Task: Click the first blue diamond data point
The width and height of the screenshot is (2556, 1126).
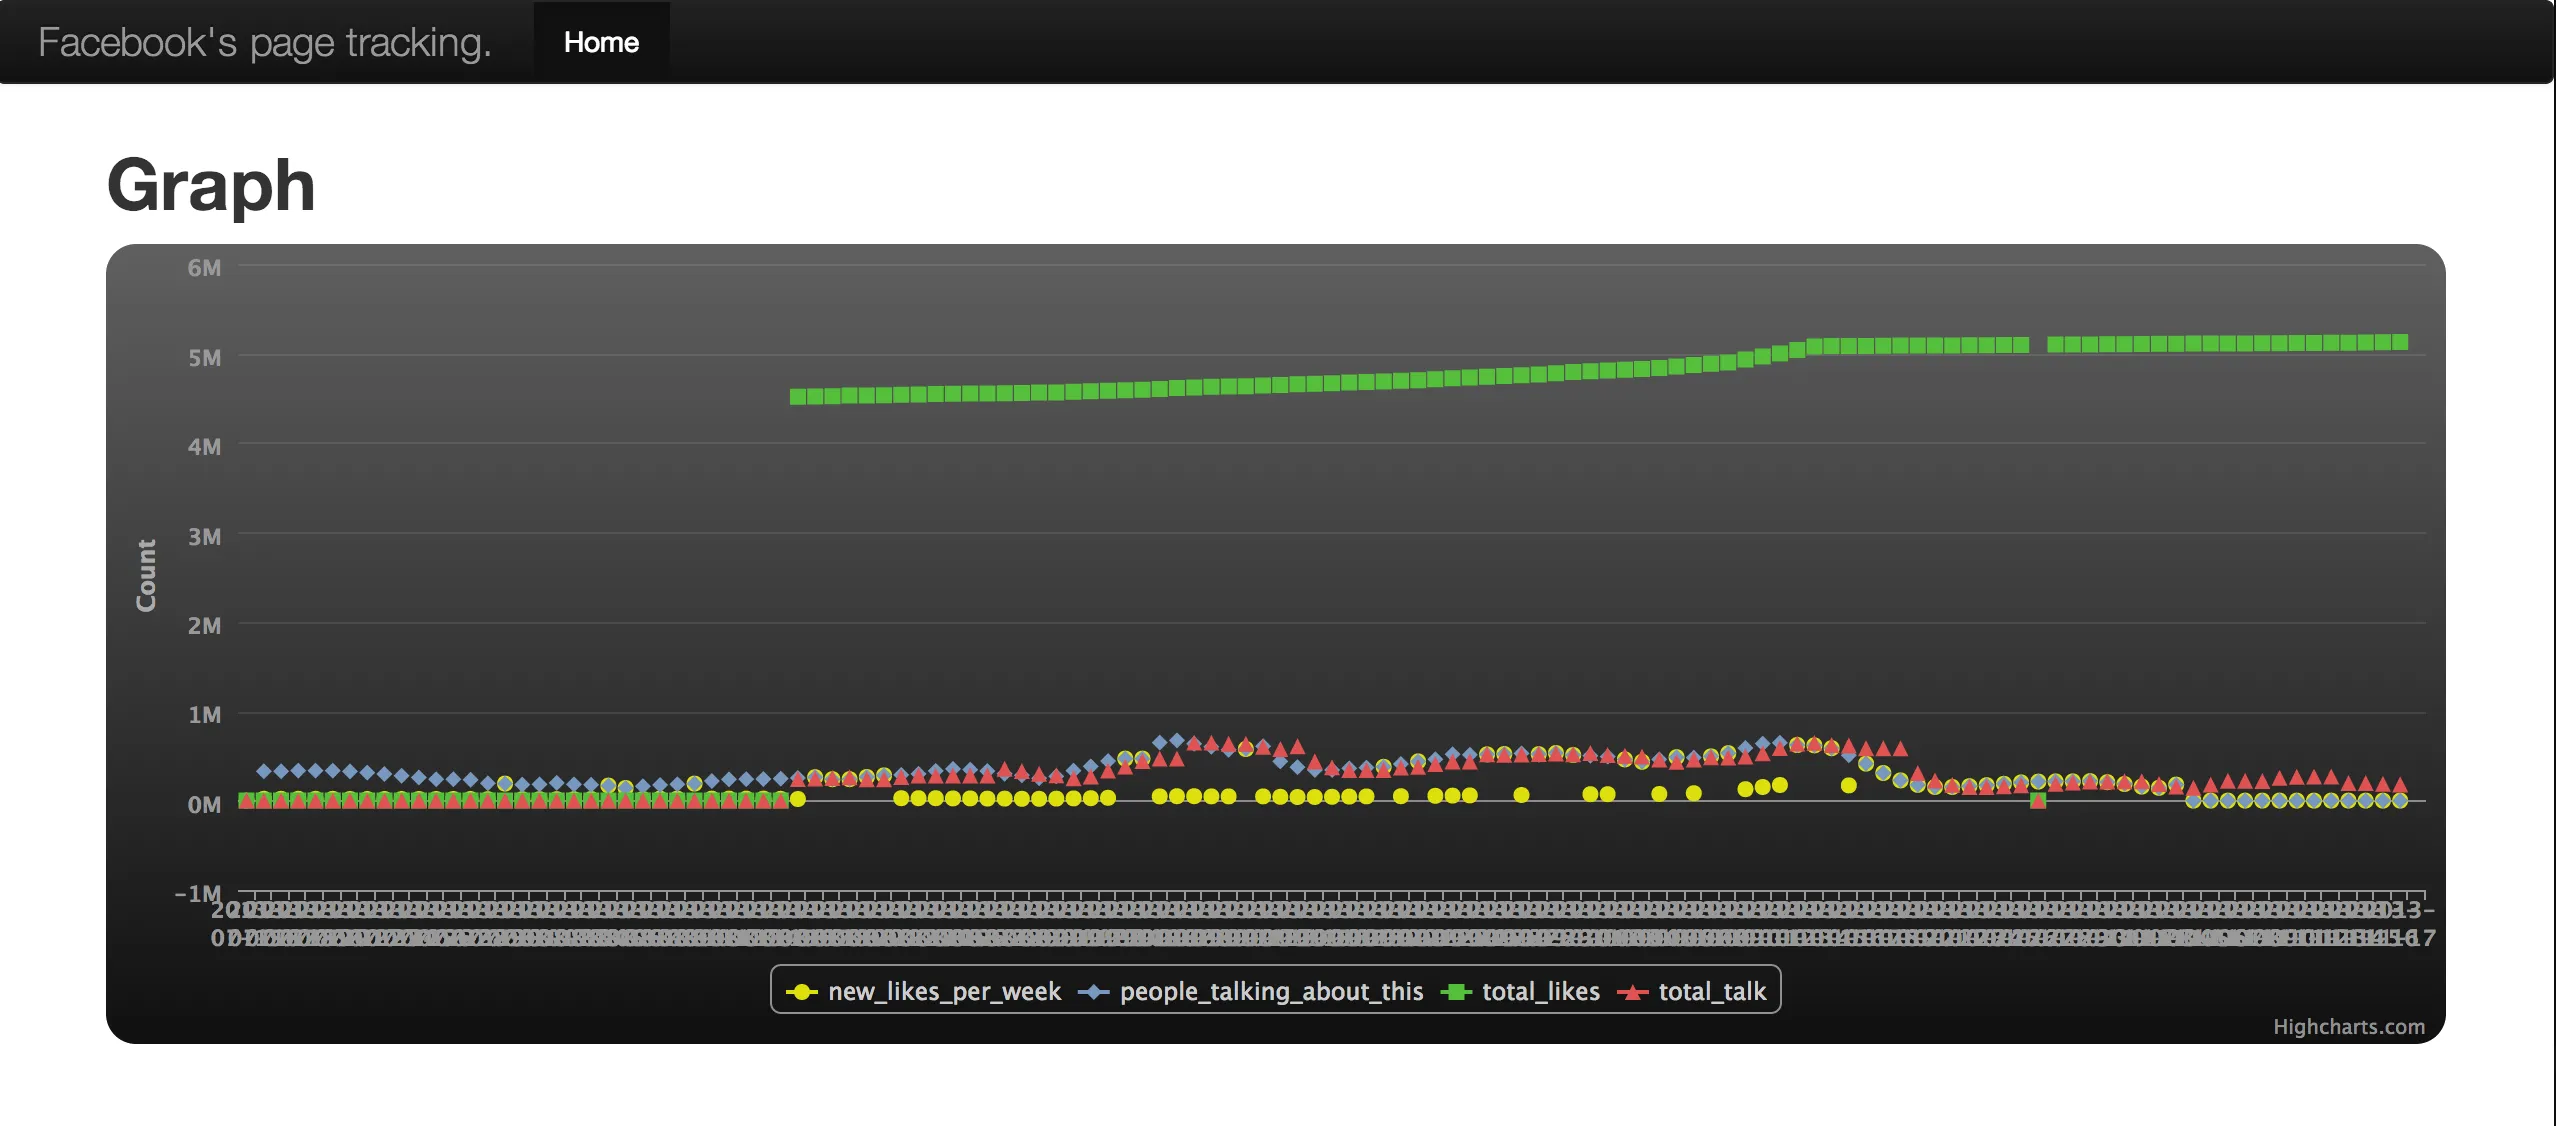Action: point(264,771)
